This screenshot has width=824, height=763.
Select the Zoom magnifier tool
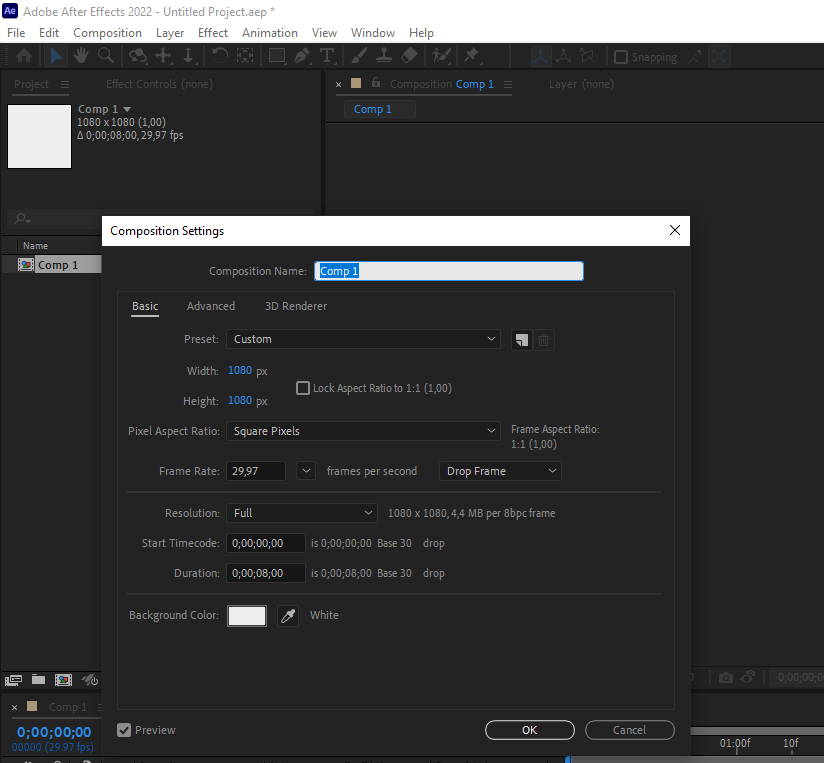click(106, 56)
